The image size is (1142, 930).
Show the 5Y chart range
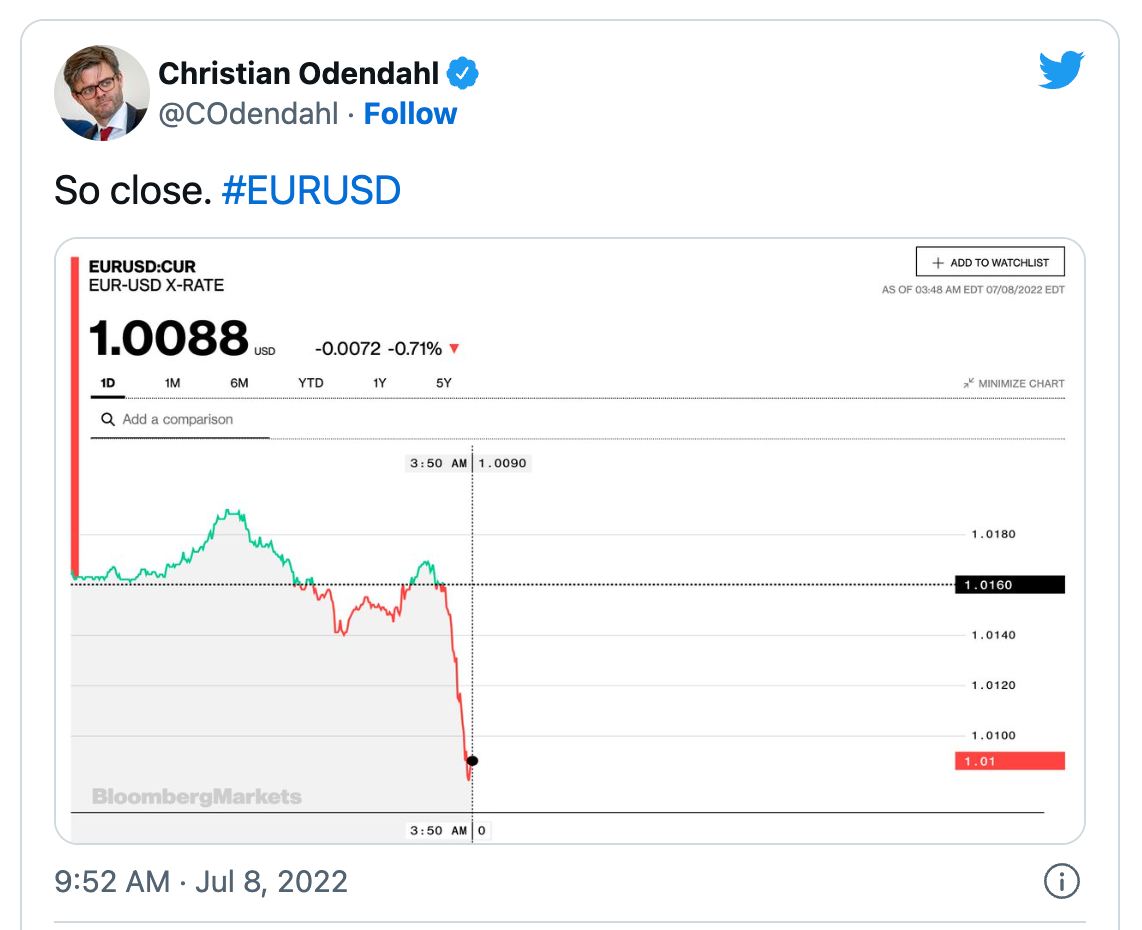[x=444, y=383]
